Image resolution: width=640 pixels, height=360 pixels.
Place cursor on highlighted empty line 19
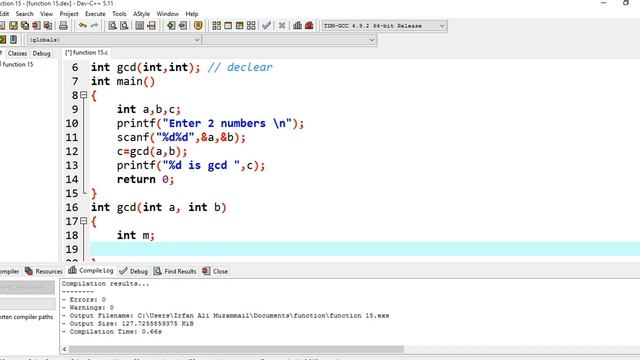(x=365, y=249)
